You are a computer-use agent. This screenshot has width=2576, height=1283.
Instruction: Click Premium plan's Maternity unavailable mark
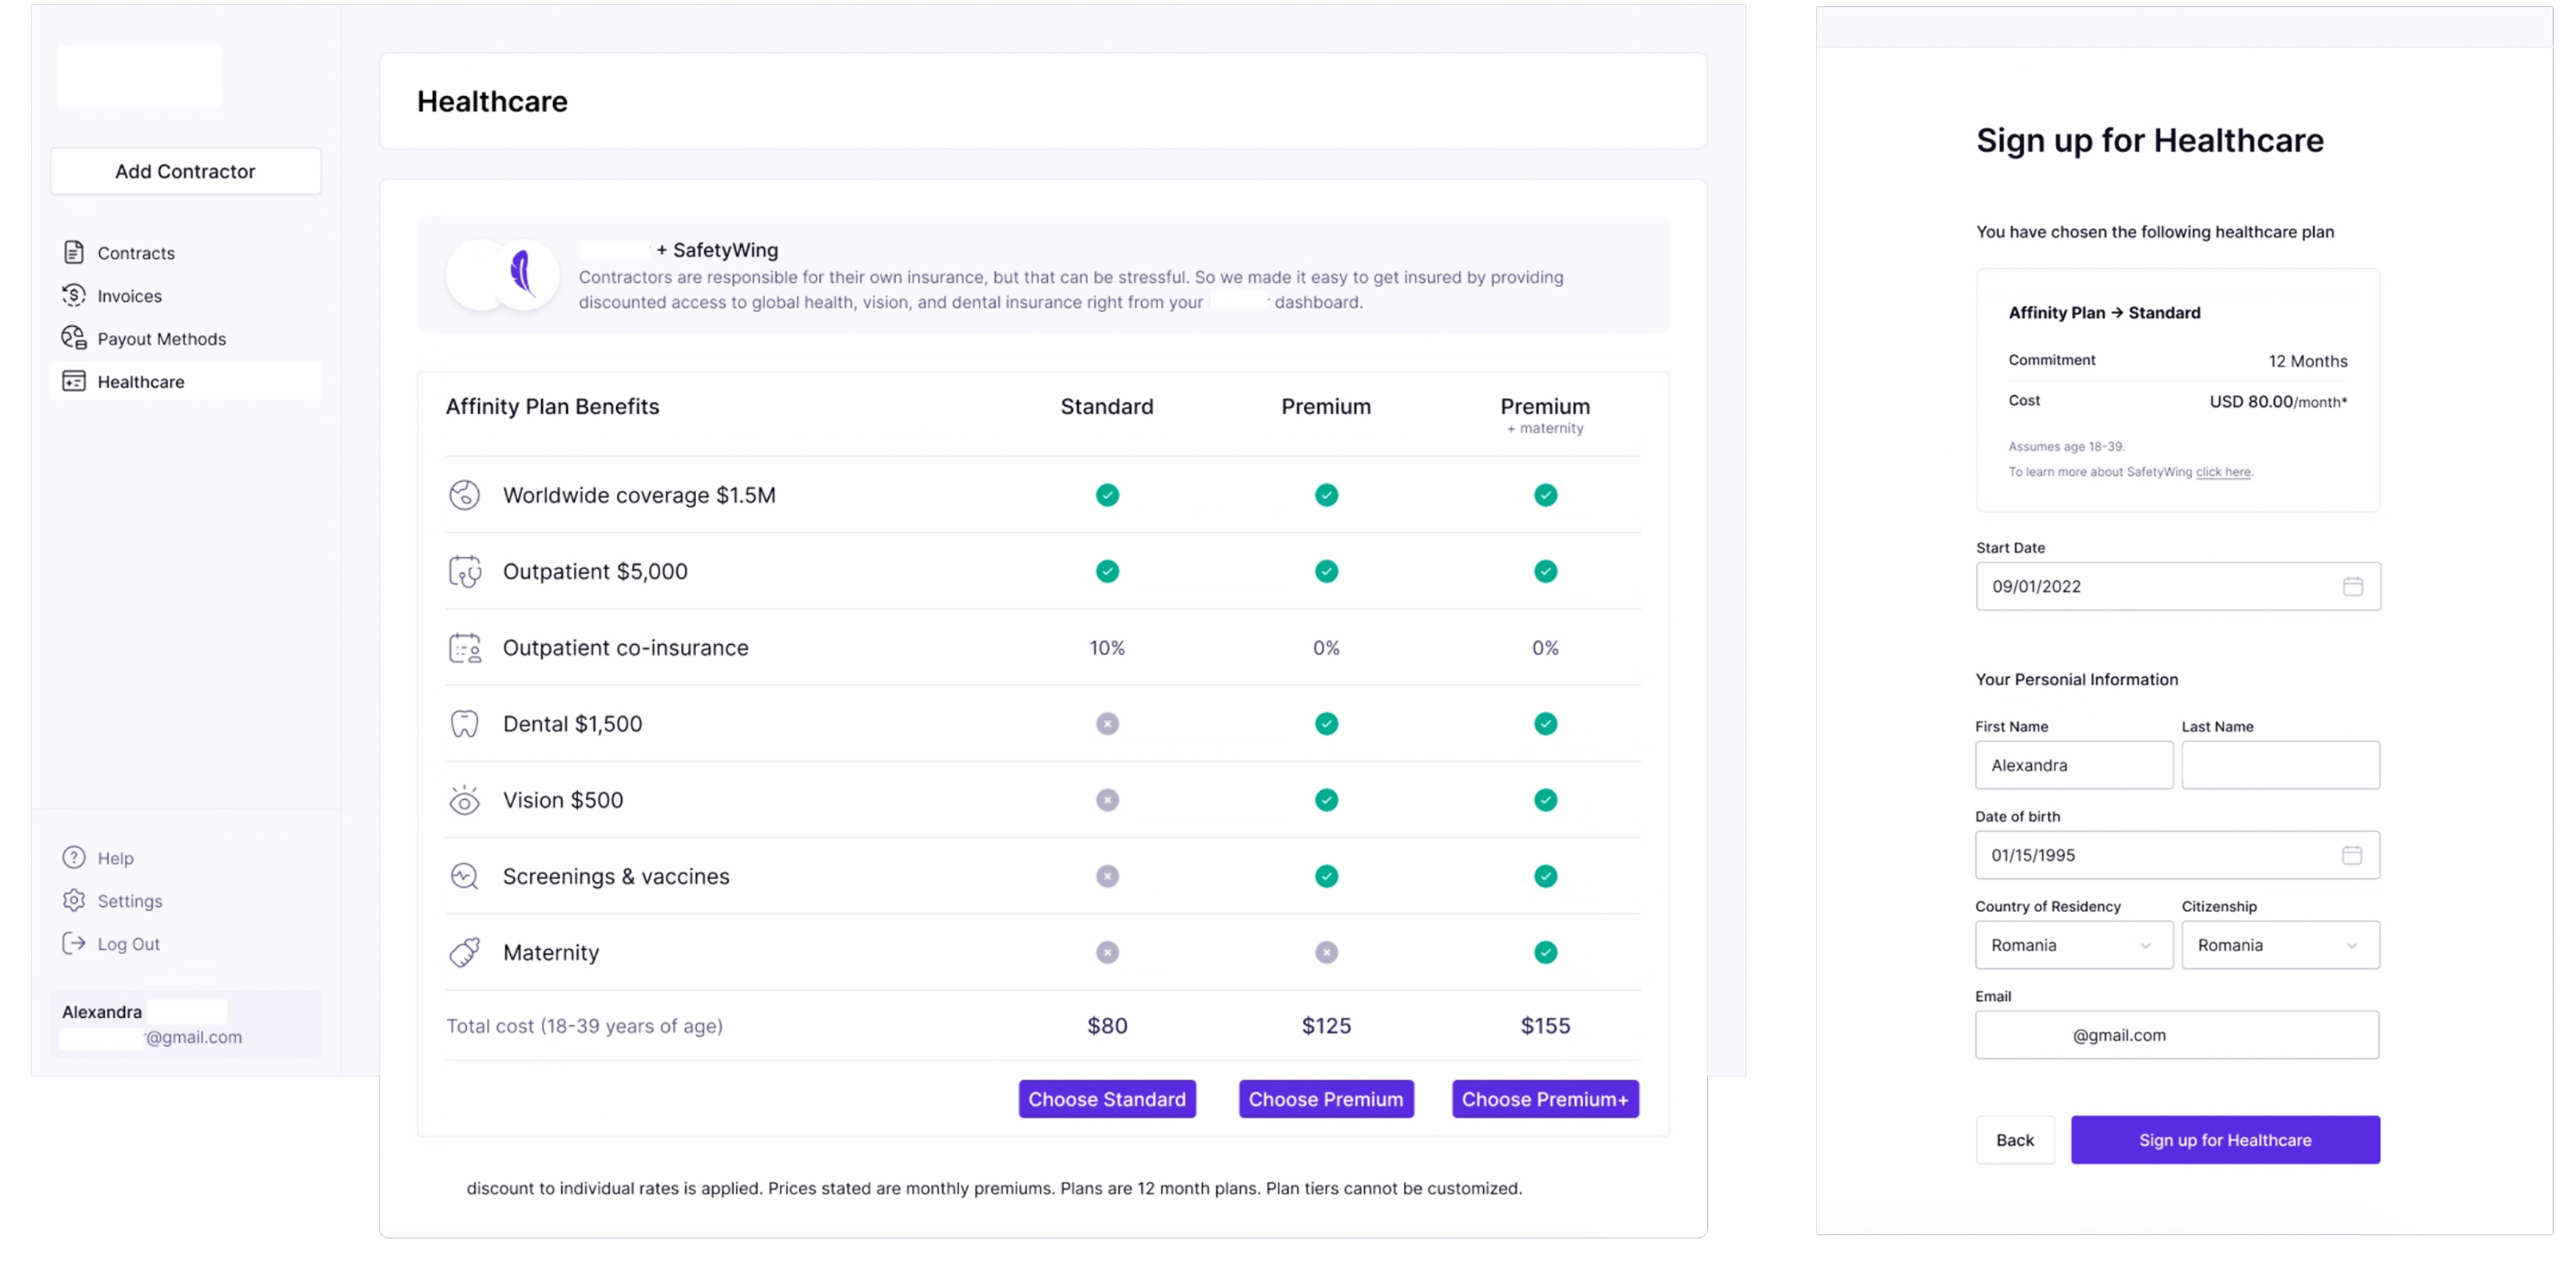coord(1326,952)
